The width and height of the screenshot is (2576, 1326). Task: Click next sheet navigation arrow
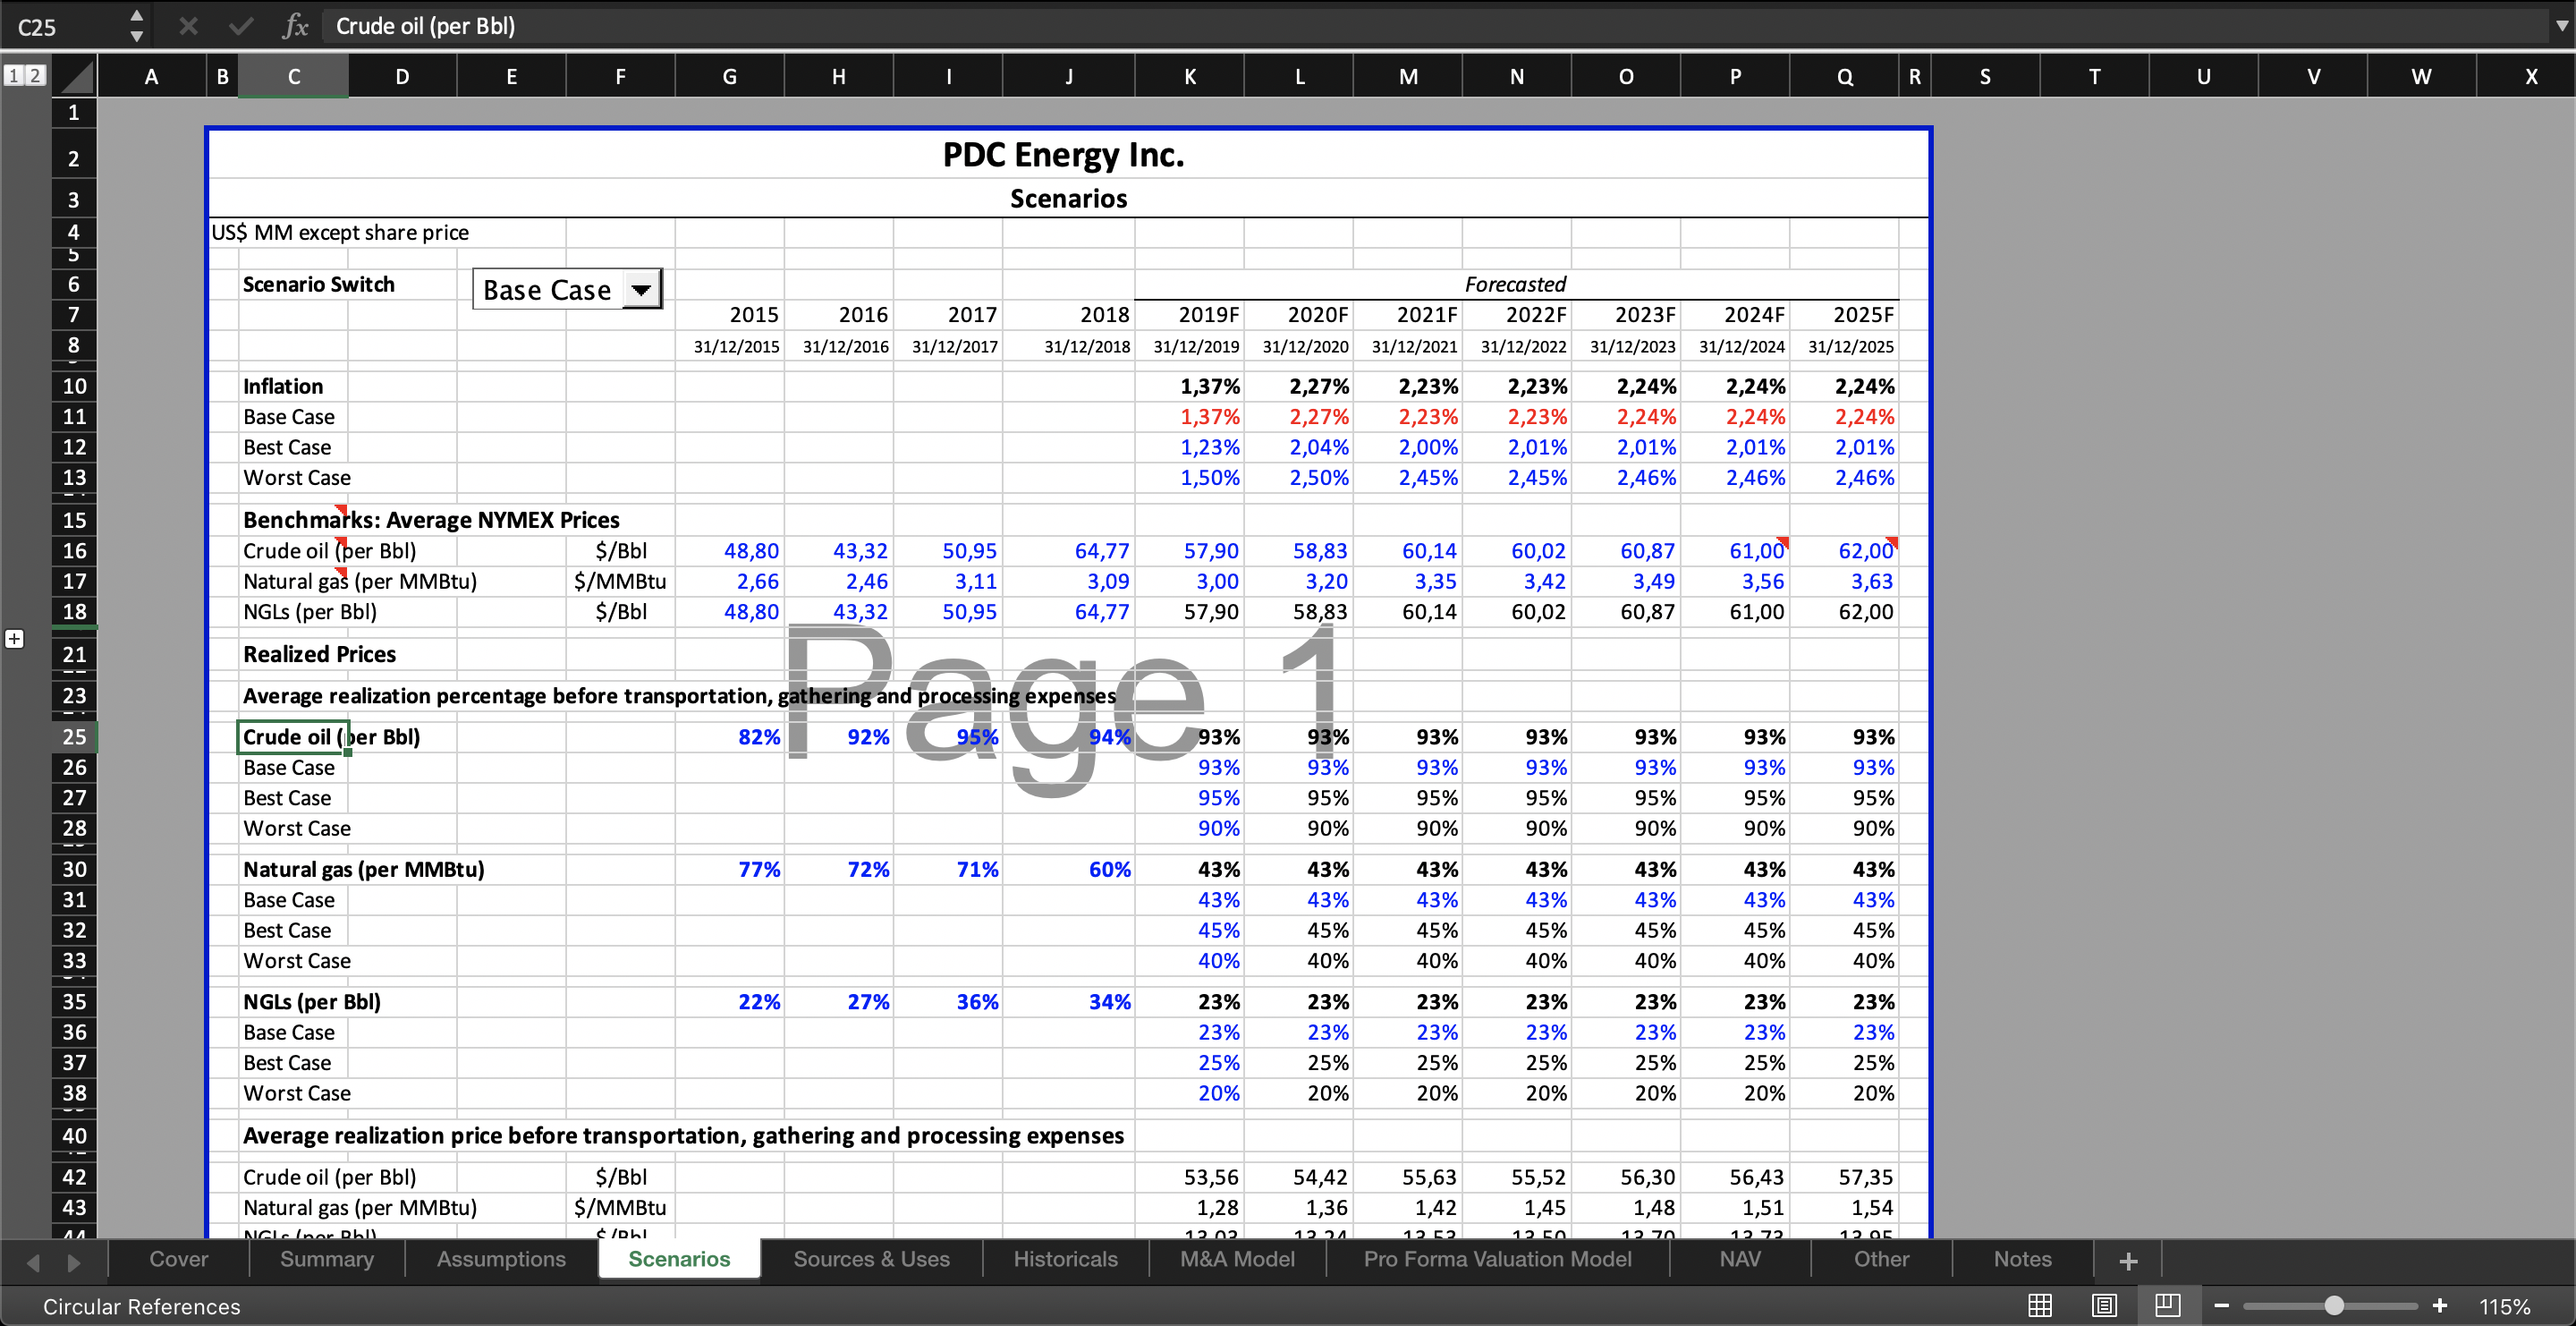point(73,1262)
